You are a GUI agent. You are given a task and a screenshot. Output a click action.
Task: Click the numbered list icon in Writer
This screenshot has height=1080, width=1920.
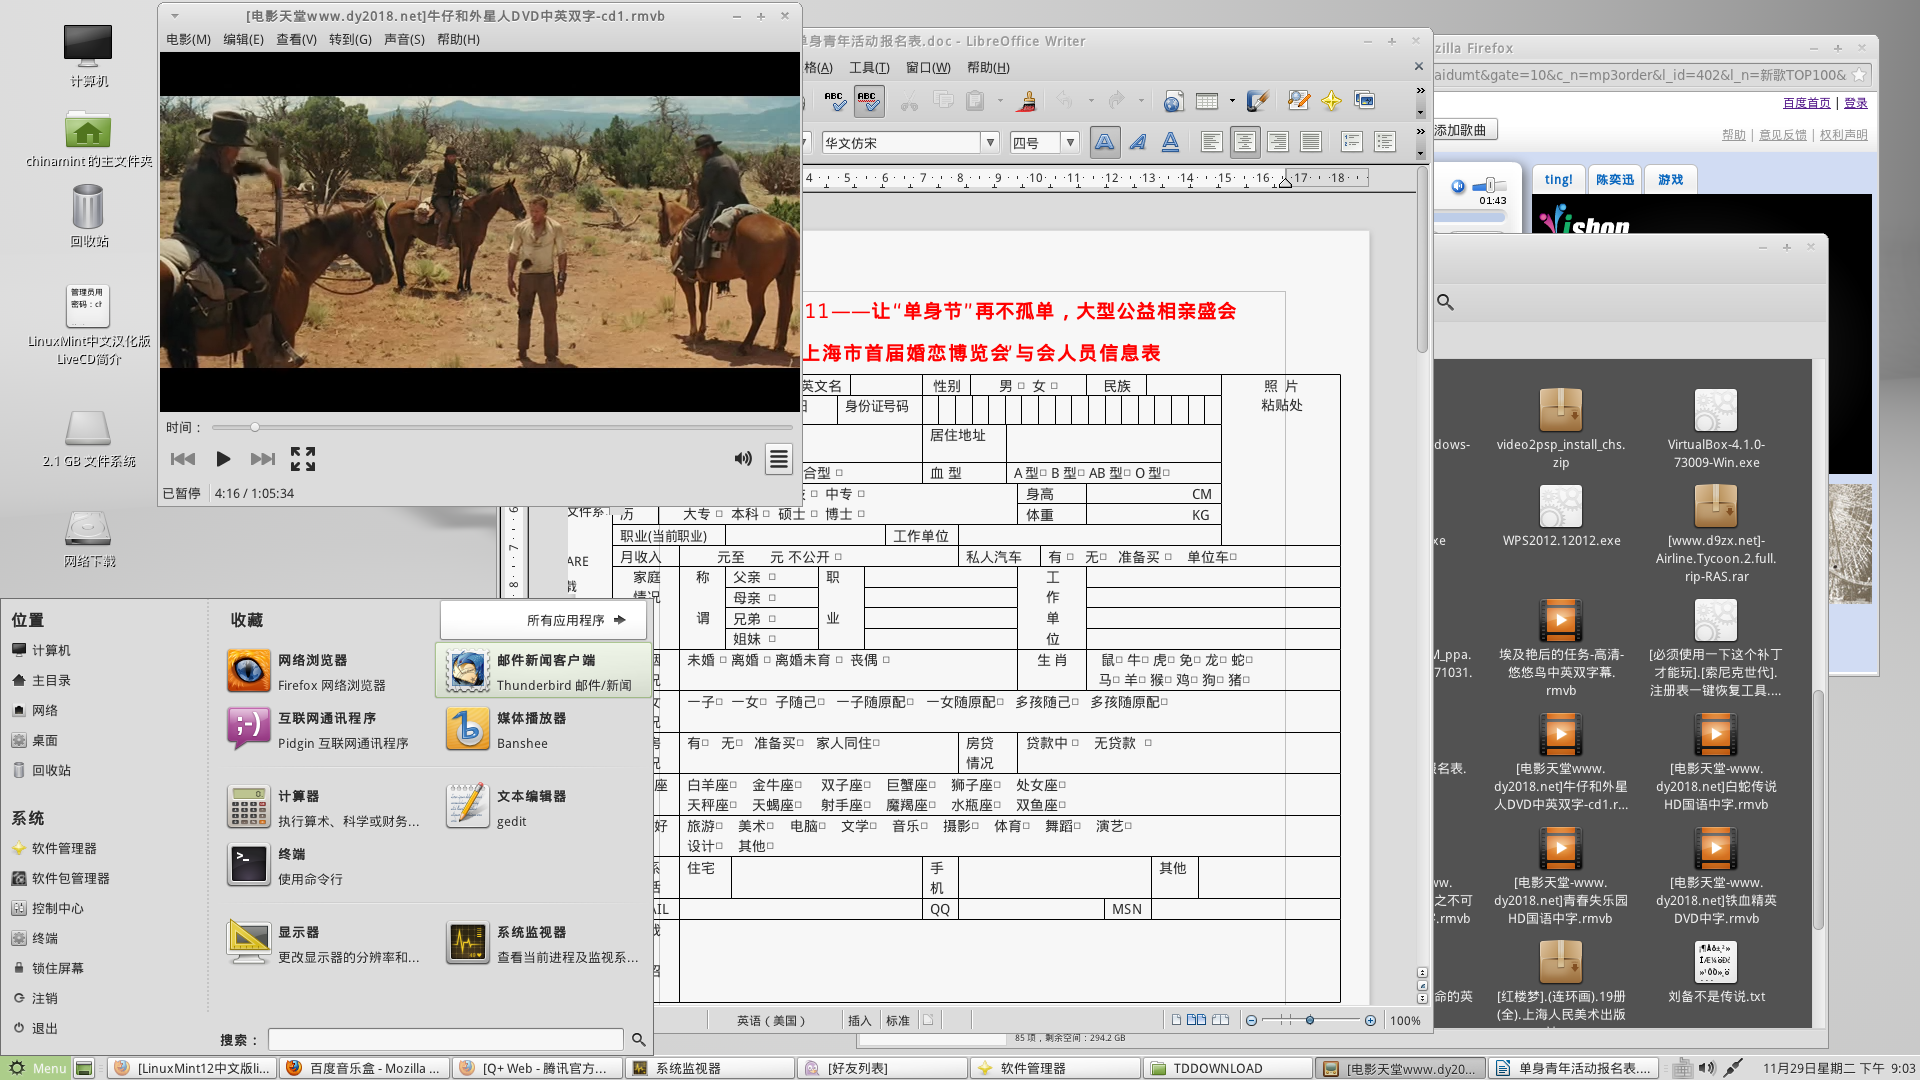click(1352, 142)
